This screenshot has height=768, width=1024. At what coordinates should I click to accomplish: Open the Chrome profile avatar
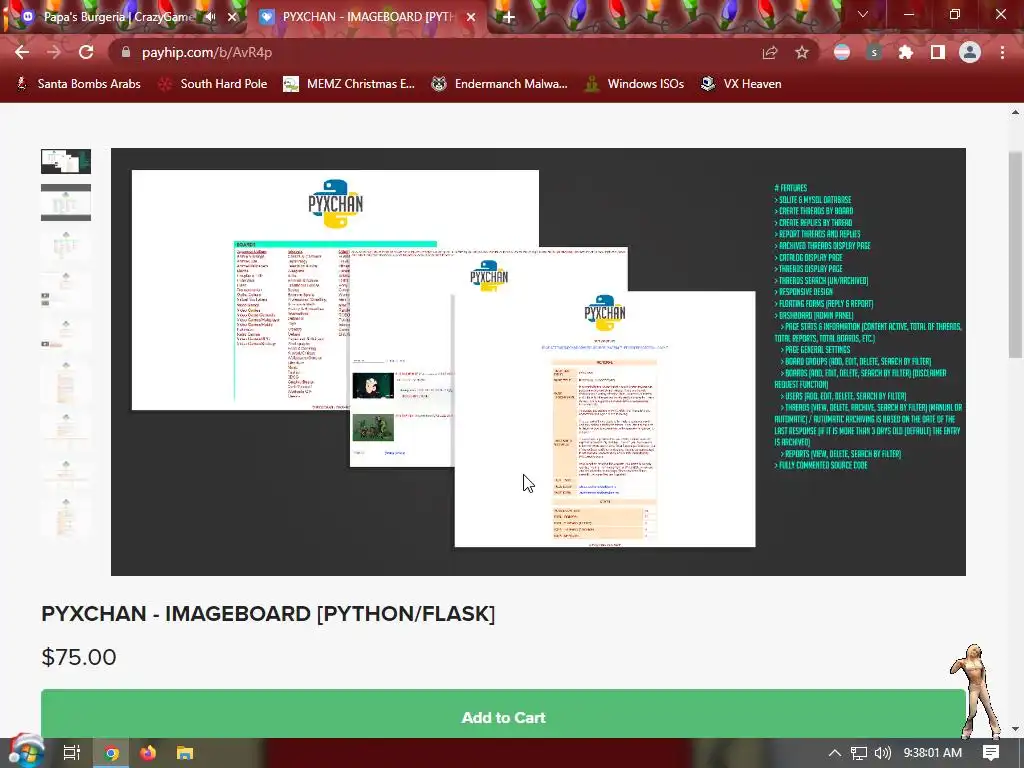(x=970, y=52)
